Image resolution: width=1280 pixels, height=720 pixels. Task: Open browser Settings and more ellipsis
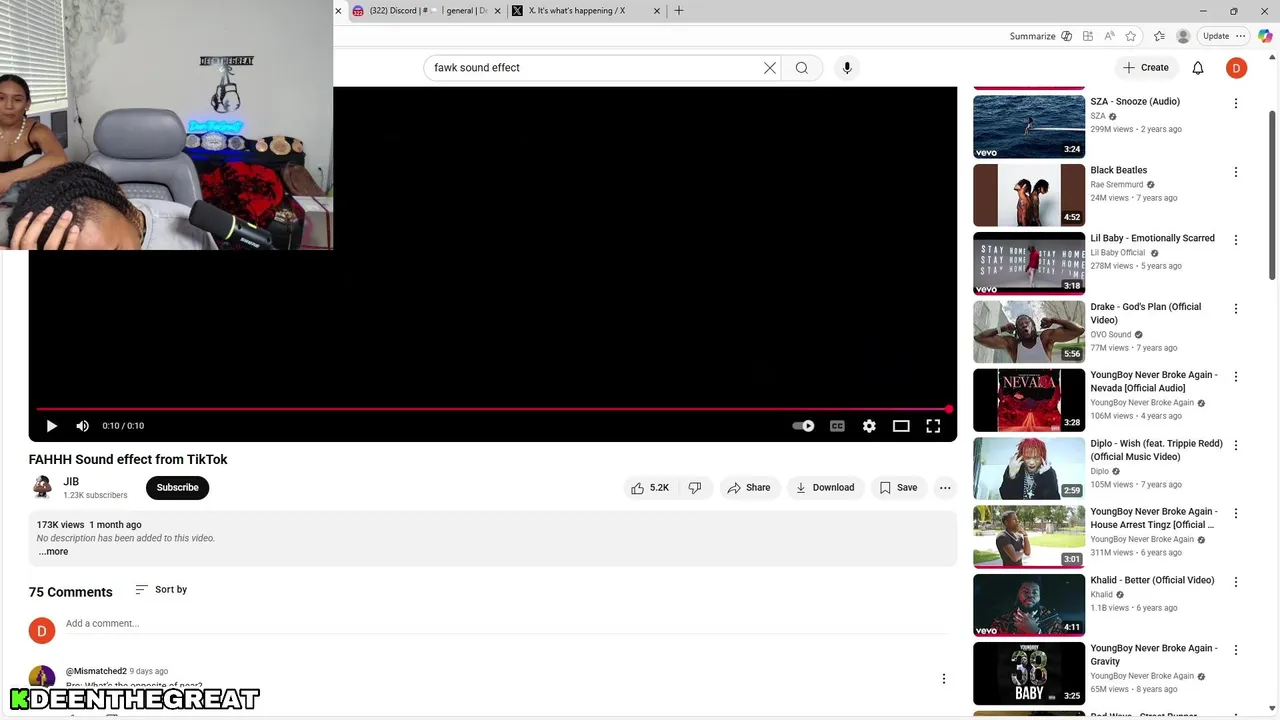tap(1241, 36)
